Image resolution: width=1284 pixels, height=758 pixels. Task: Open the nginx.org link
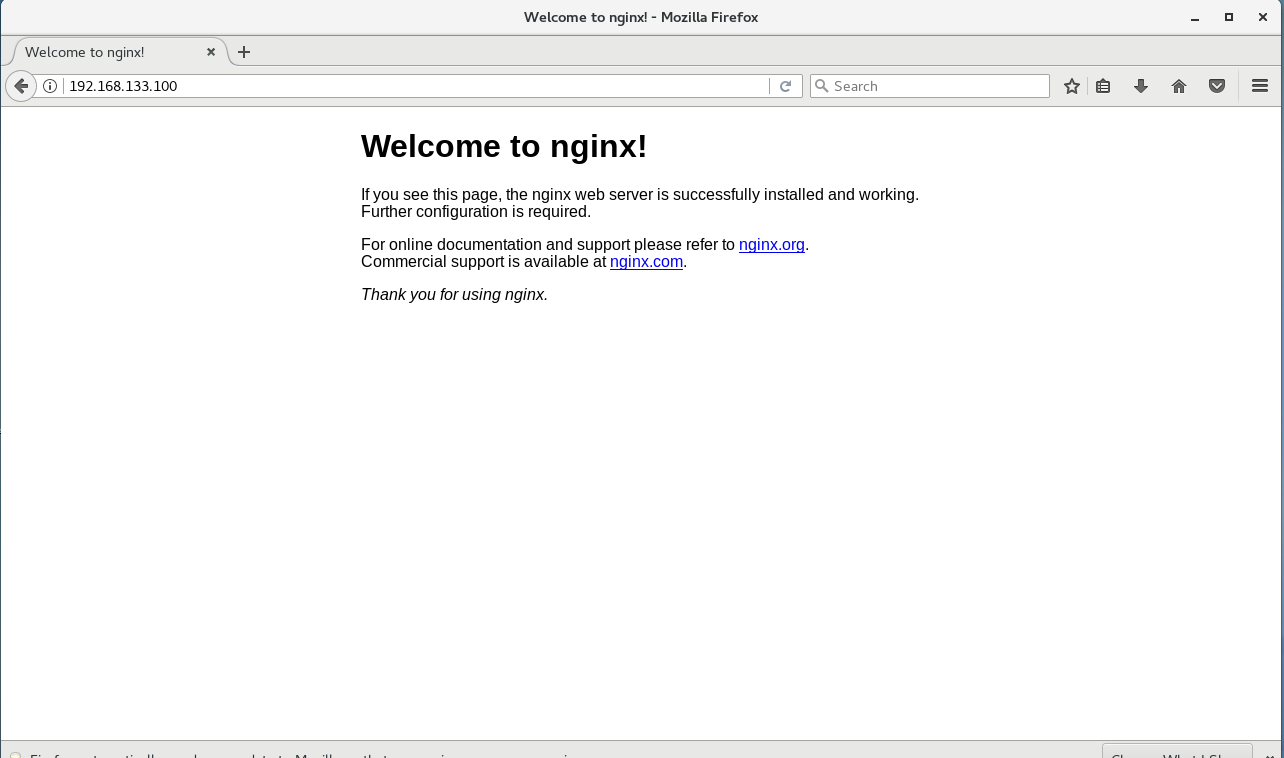(772, 245)
